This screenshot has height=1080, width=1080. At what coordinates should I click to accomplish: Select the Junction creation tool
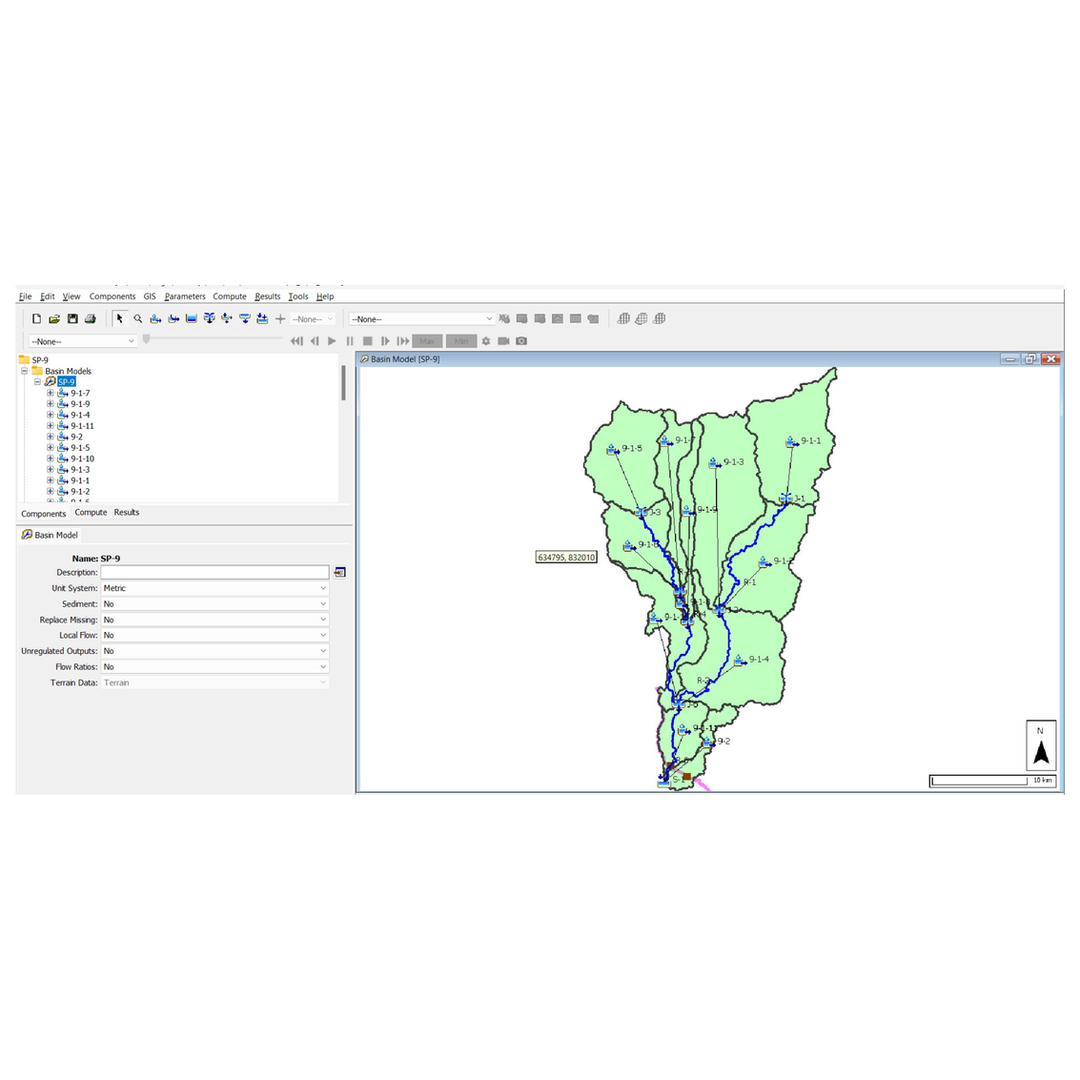click(209, 319)
